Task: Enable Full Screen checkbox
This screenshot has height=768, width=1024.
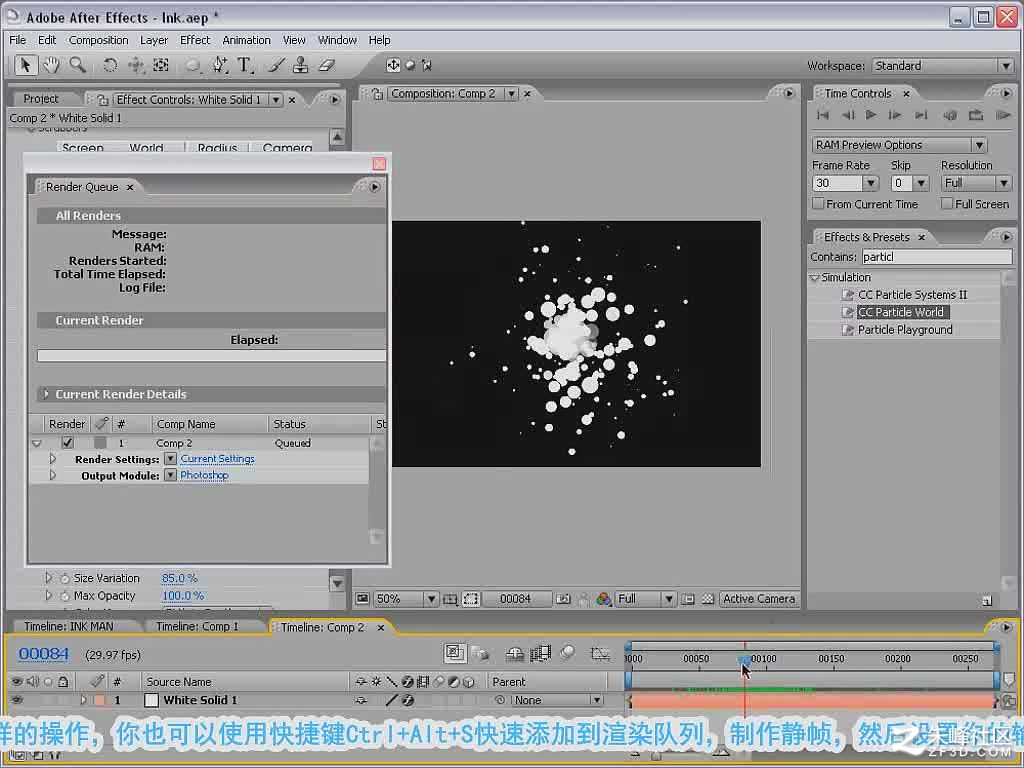Action: point(946,204)
